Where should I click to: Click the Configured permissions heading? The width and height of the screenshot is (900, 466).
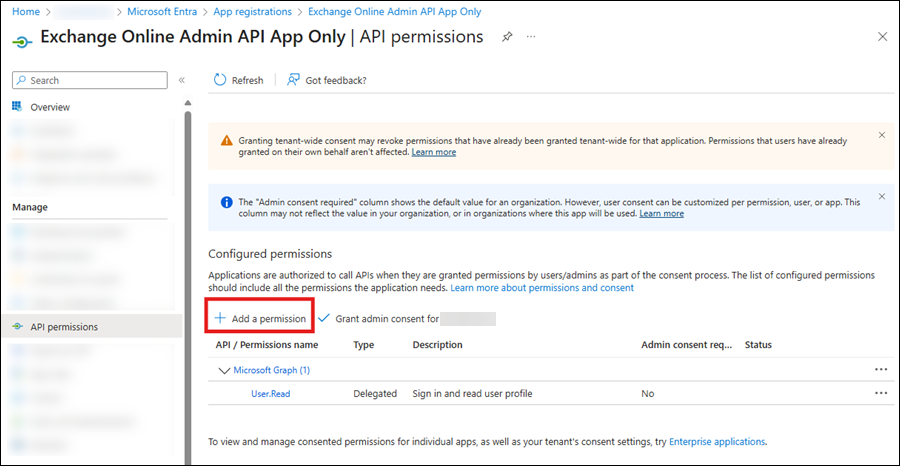tap(270, 254)
